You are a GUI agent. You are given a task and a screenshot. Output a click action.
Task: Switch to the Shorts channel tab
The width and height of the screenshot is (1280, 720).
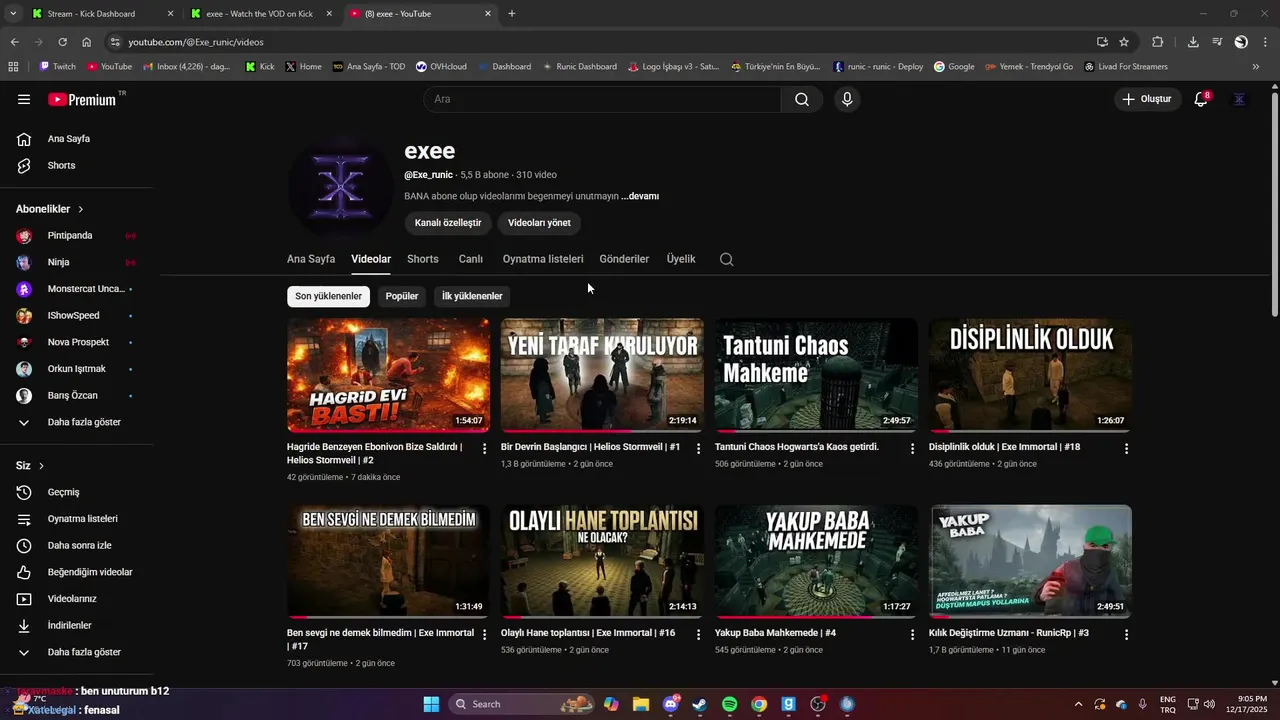coord(423,259)
